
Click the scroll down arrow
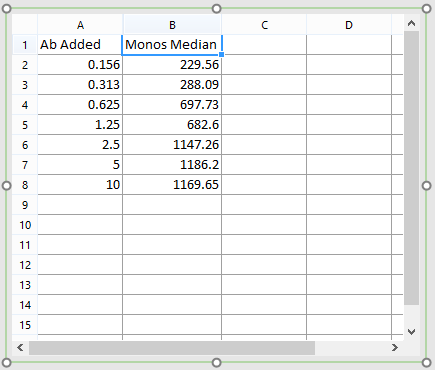[411, 332]
